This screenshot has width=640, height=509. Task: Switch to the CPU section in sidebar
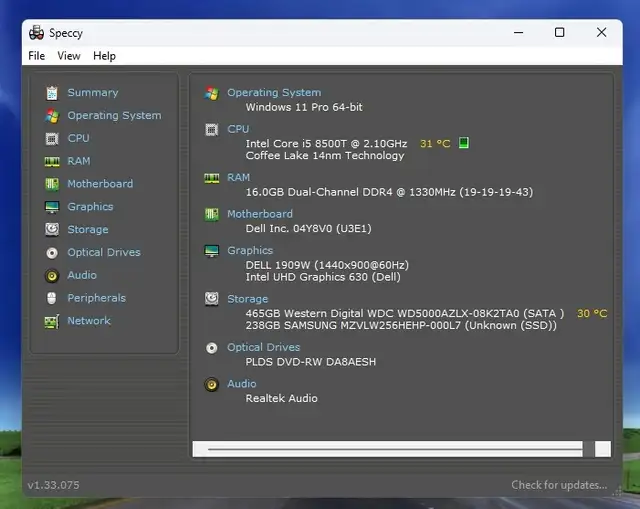78,138
